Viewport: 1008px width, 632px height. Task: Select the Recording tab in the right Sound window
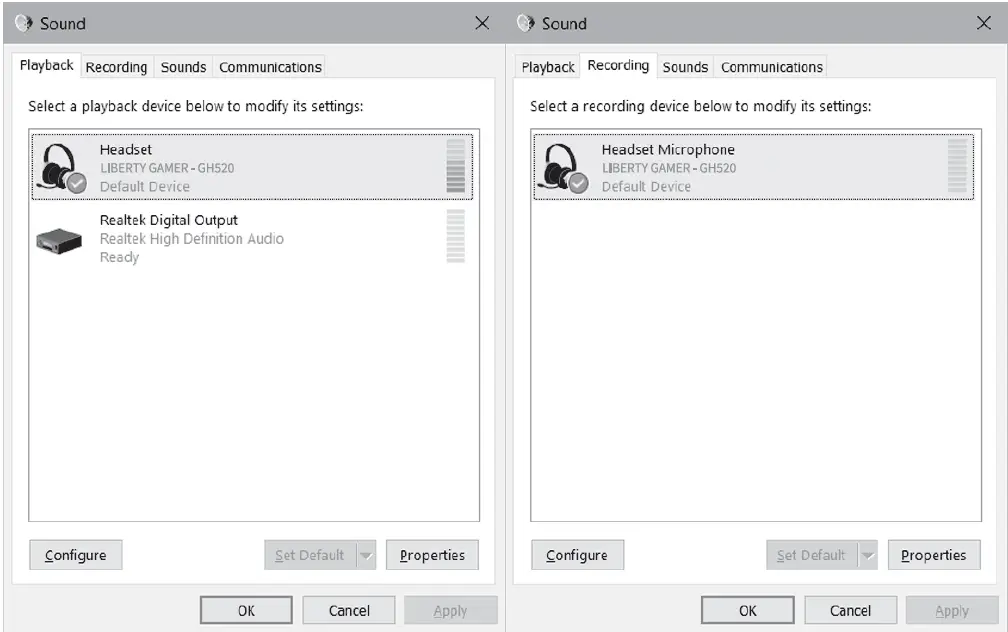(618, 65)
